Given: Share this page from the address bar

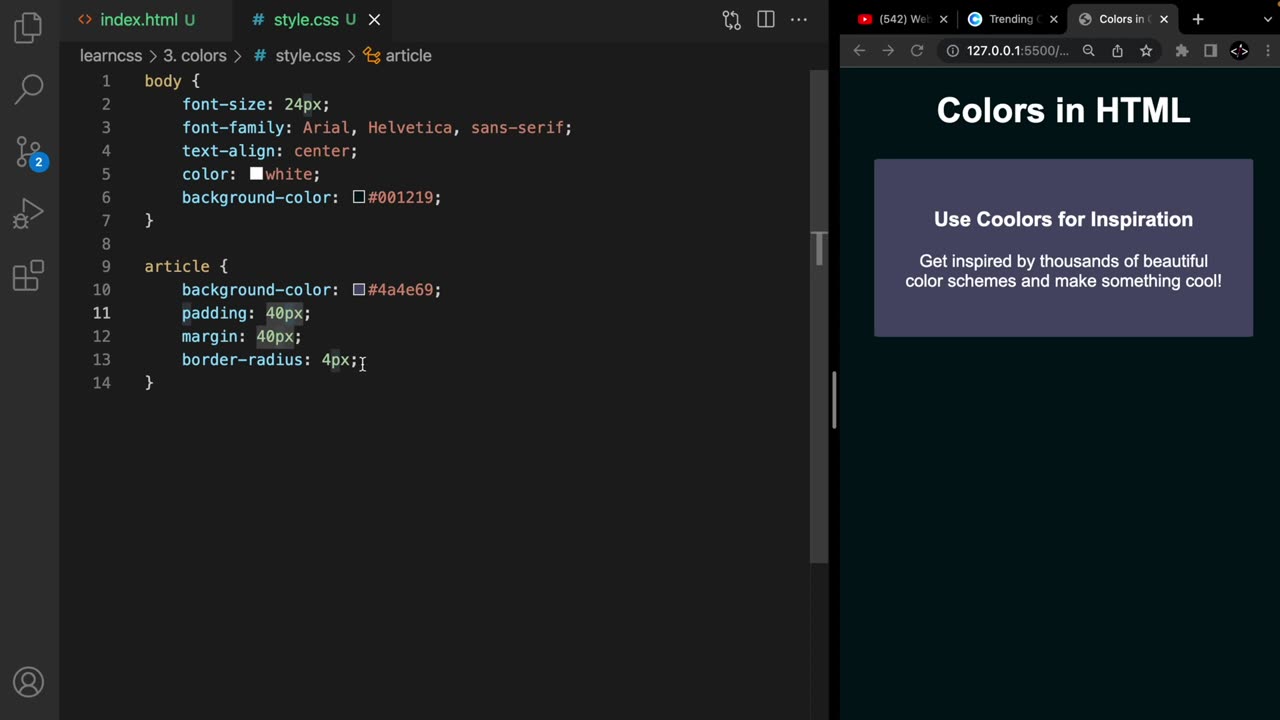Looking at the screenshot, I should [x=1118, y=51].
